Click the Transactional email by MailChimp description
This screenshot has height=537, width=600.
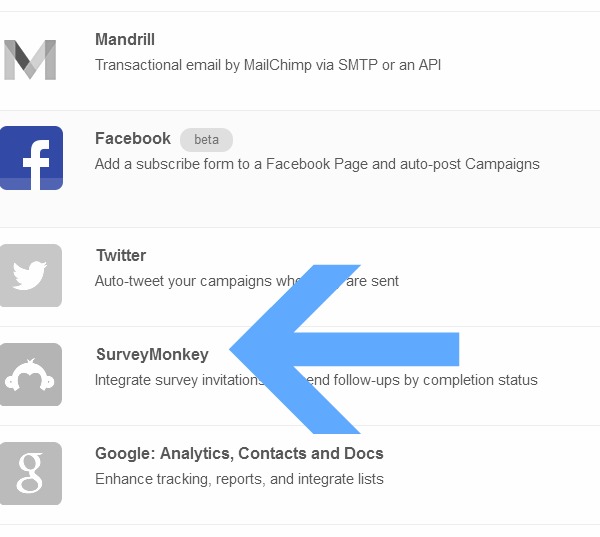[268, 65]
